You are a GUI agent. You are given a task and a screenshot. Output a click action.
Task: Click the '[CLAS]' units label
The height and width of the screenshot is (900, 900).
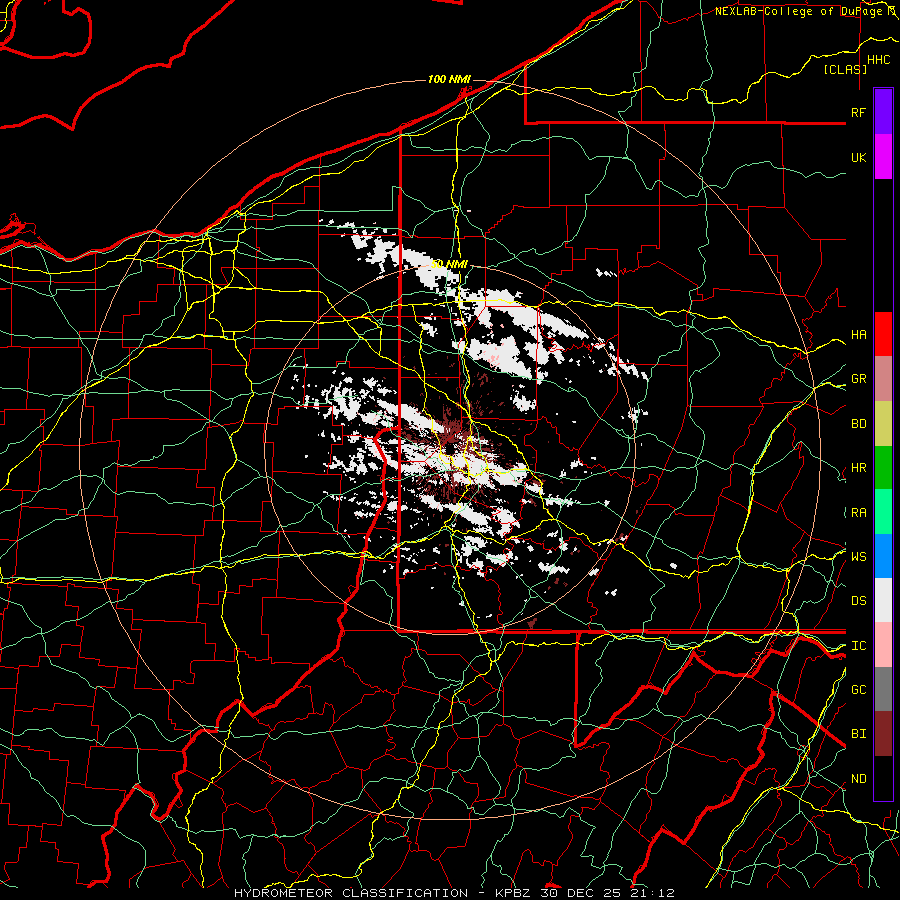coord(845,69)
